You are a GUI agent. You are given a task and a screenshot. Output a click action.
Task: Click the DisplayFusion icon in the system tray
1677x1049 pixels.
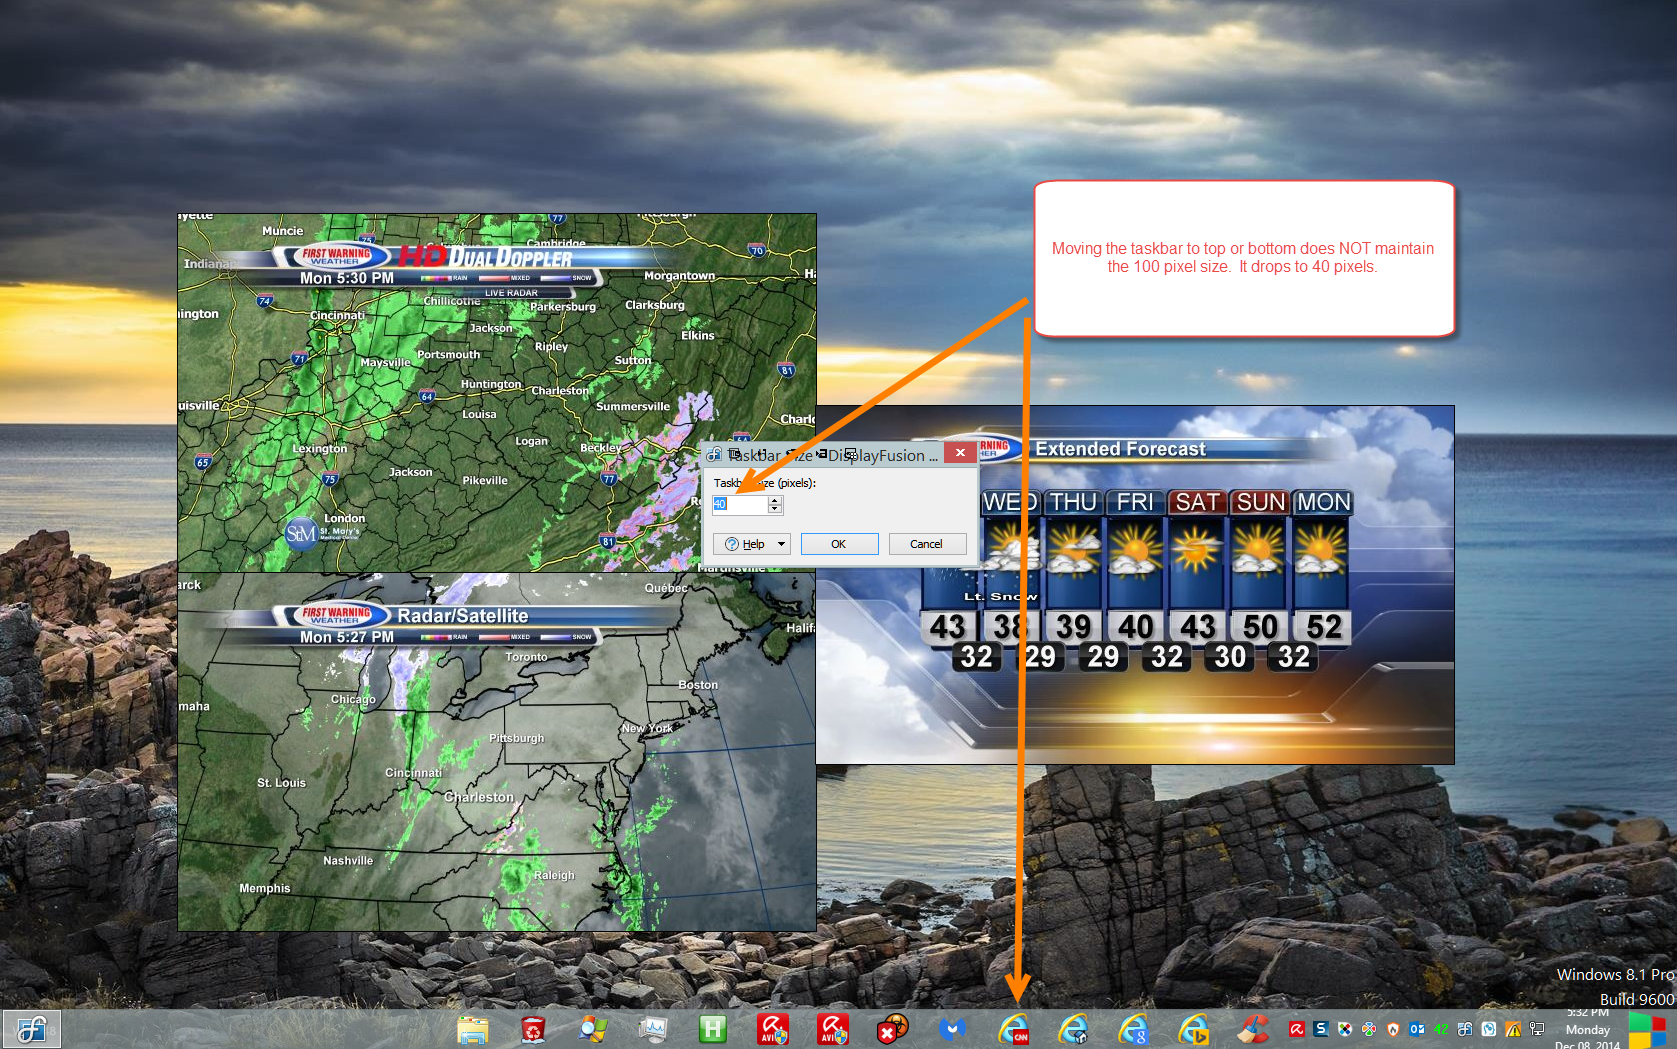1465,1029
